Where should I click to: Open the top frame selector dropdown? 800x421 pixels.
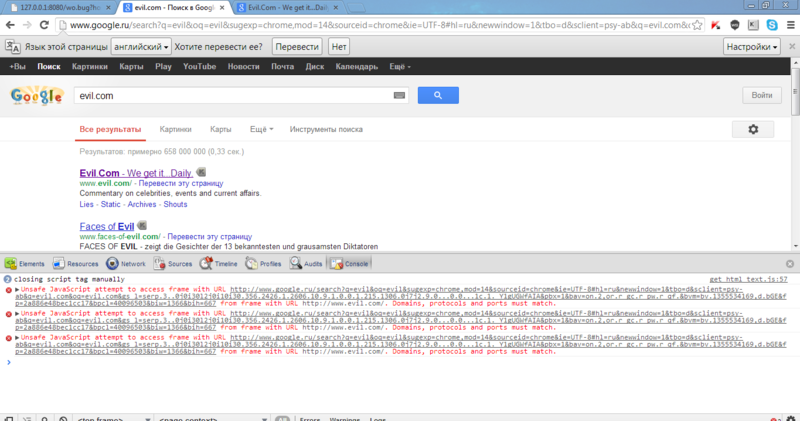point(113,418)
